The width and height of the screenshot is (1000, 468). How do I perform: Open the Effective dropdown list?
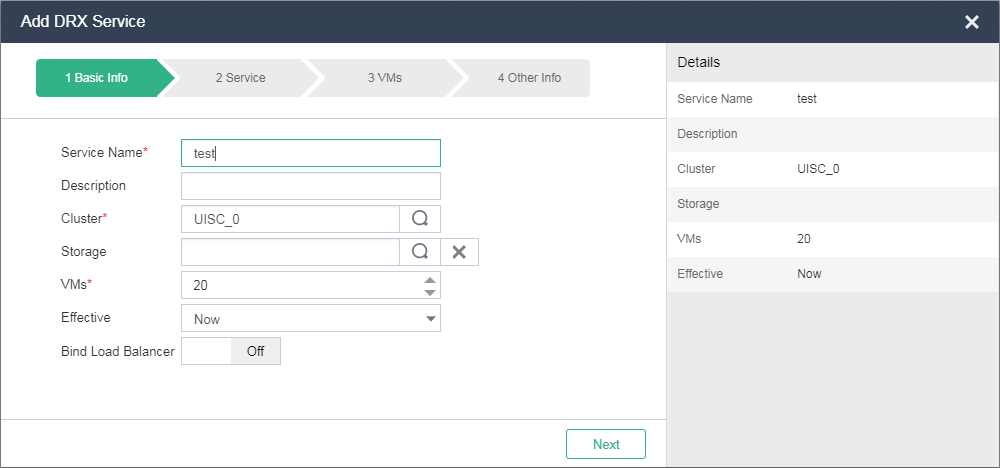click(310, 319)
